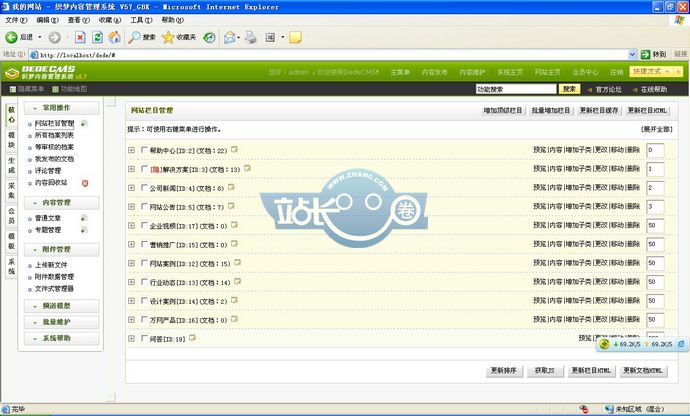
Task: Open the 文件(F) menu
Action: click(16, 20)
